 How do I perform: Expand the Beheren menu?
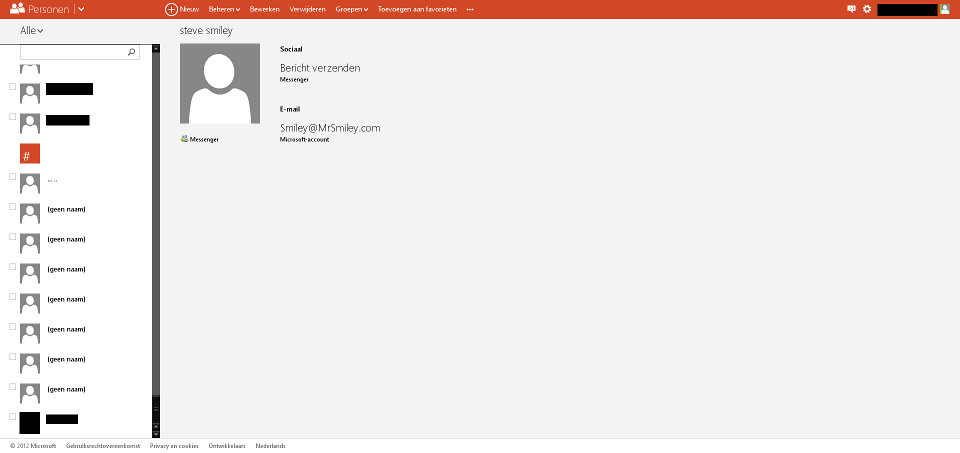(x=224, y=9)
